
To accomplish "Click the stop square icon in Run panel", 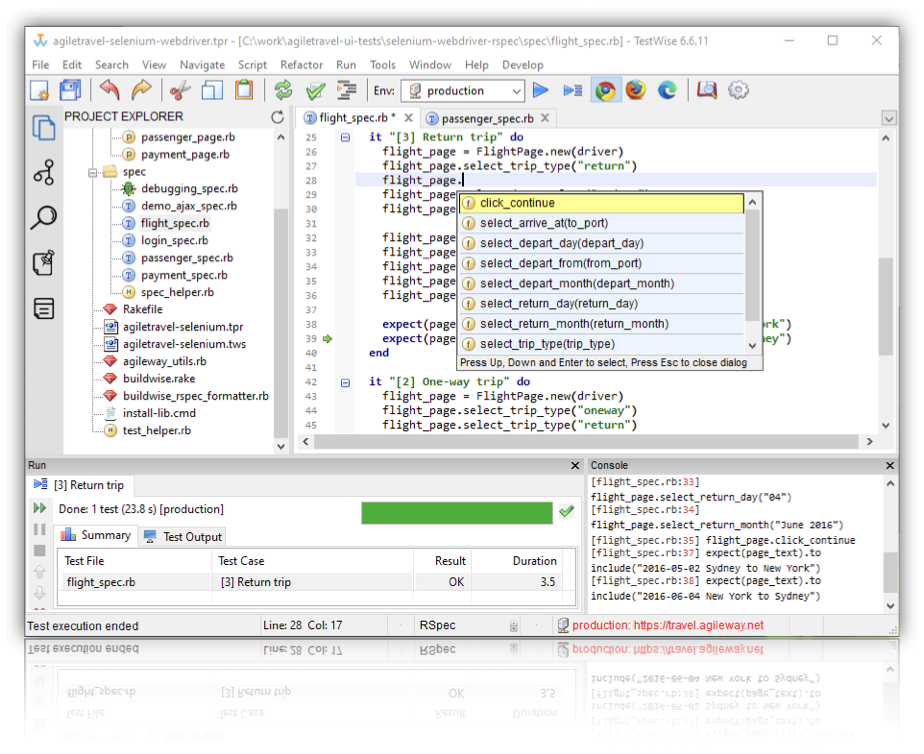I will (x=39, y=550).
